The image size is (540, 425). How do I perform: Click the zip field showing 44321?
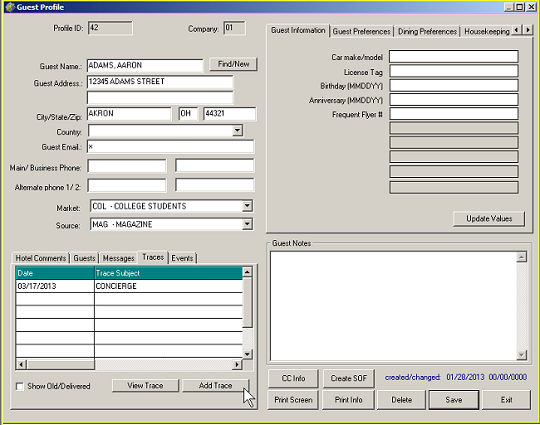230,114
